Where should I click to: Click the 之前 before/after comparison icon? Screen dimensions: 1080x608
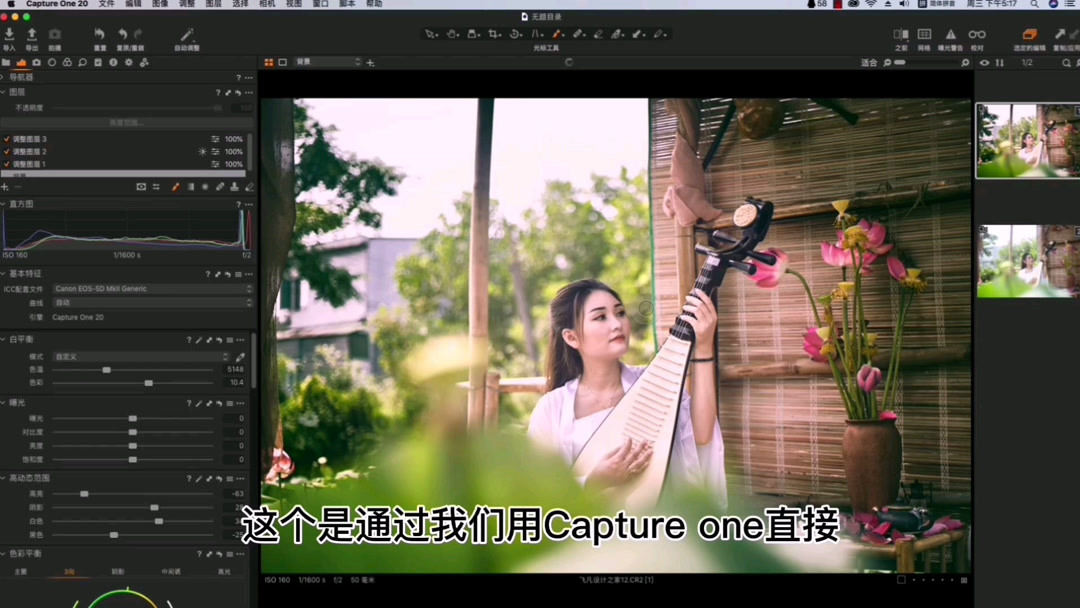(x=901, y=34)
